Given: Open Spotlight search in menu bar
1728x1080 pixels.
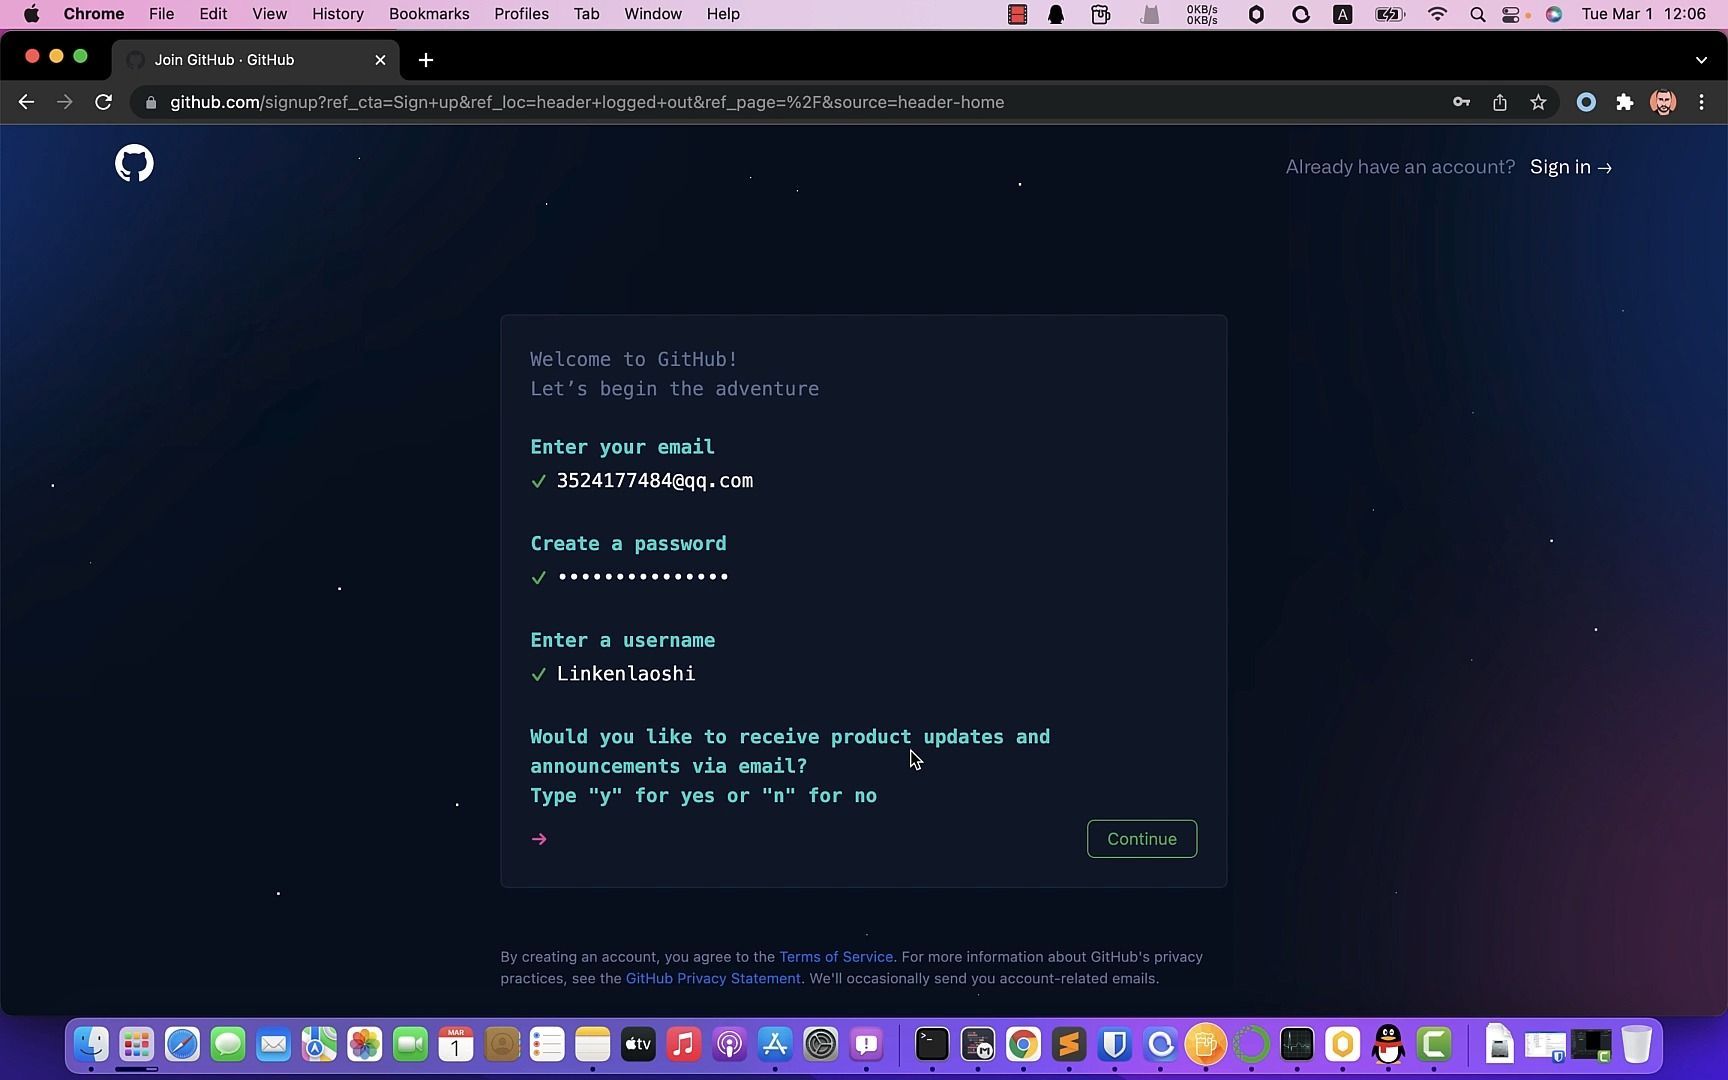Looking at the screenshot, I should [x=1477, y=14].
